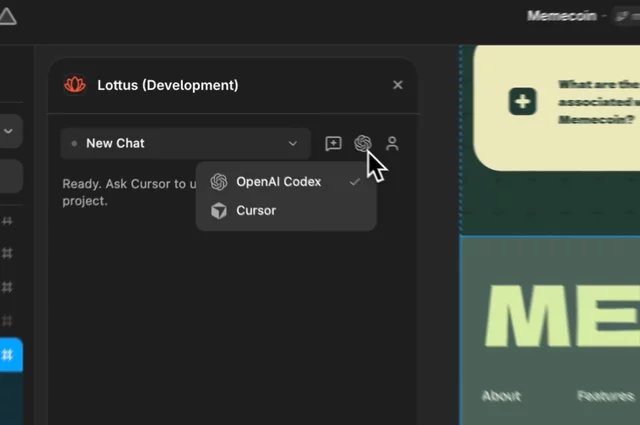Click the 'Lottus (Development)' panel title
This screenshot has width=640, height=425.
tap(168, 85)
